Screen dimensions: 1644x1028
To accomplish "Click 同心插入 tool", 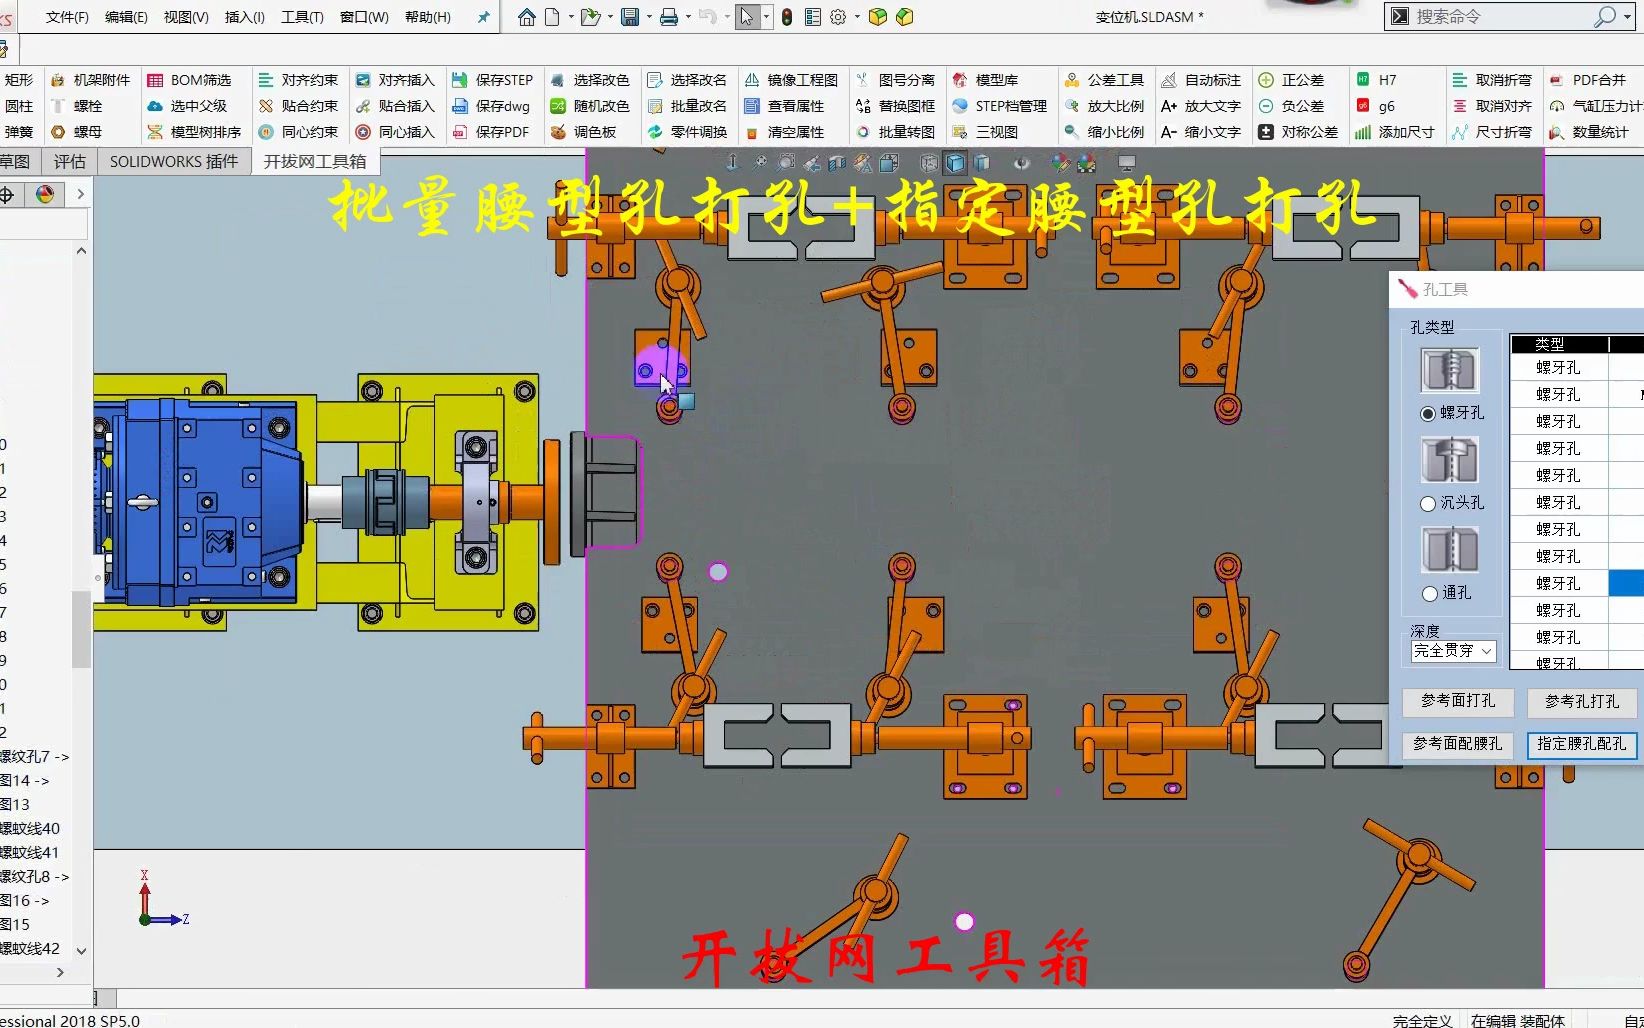I will point(395,132).
